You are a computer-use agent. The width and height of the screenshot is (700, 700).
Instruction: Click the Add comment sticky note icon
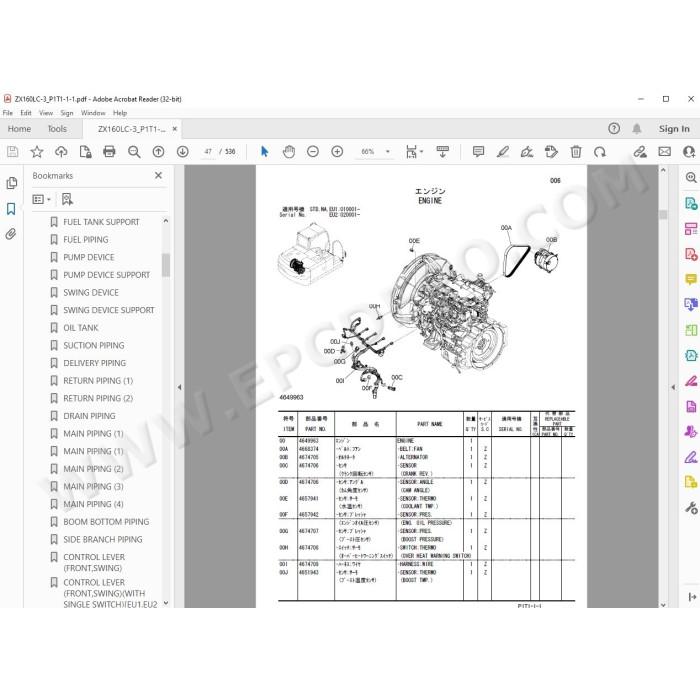pos(478,152)
